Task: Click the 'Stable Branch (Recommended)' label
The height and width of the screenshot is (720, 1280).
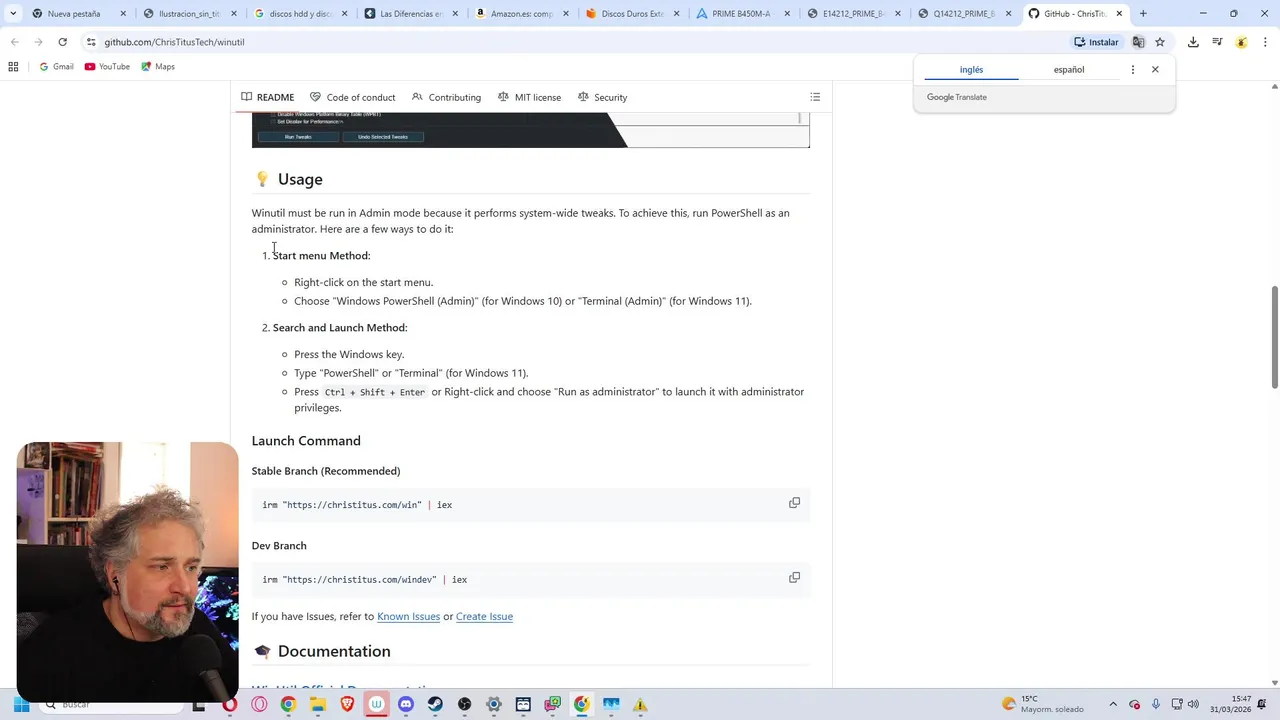Action: 326,471
